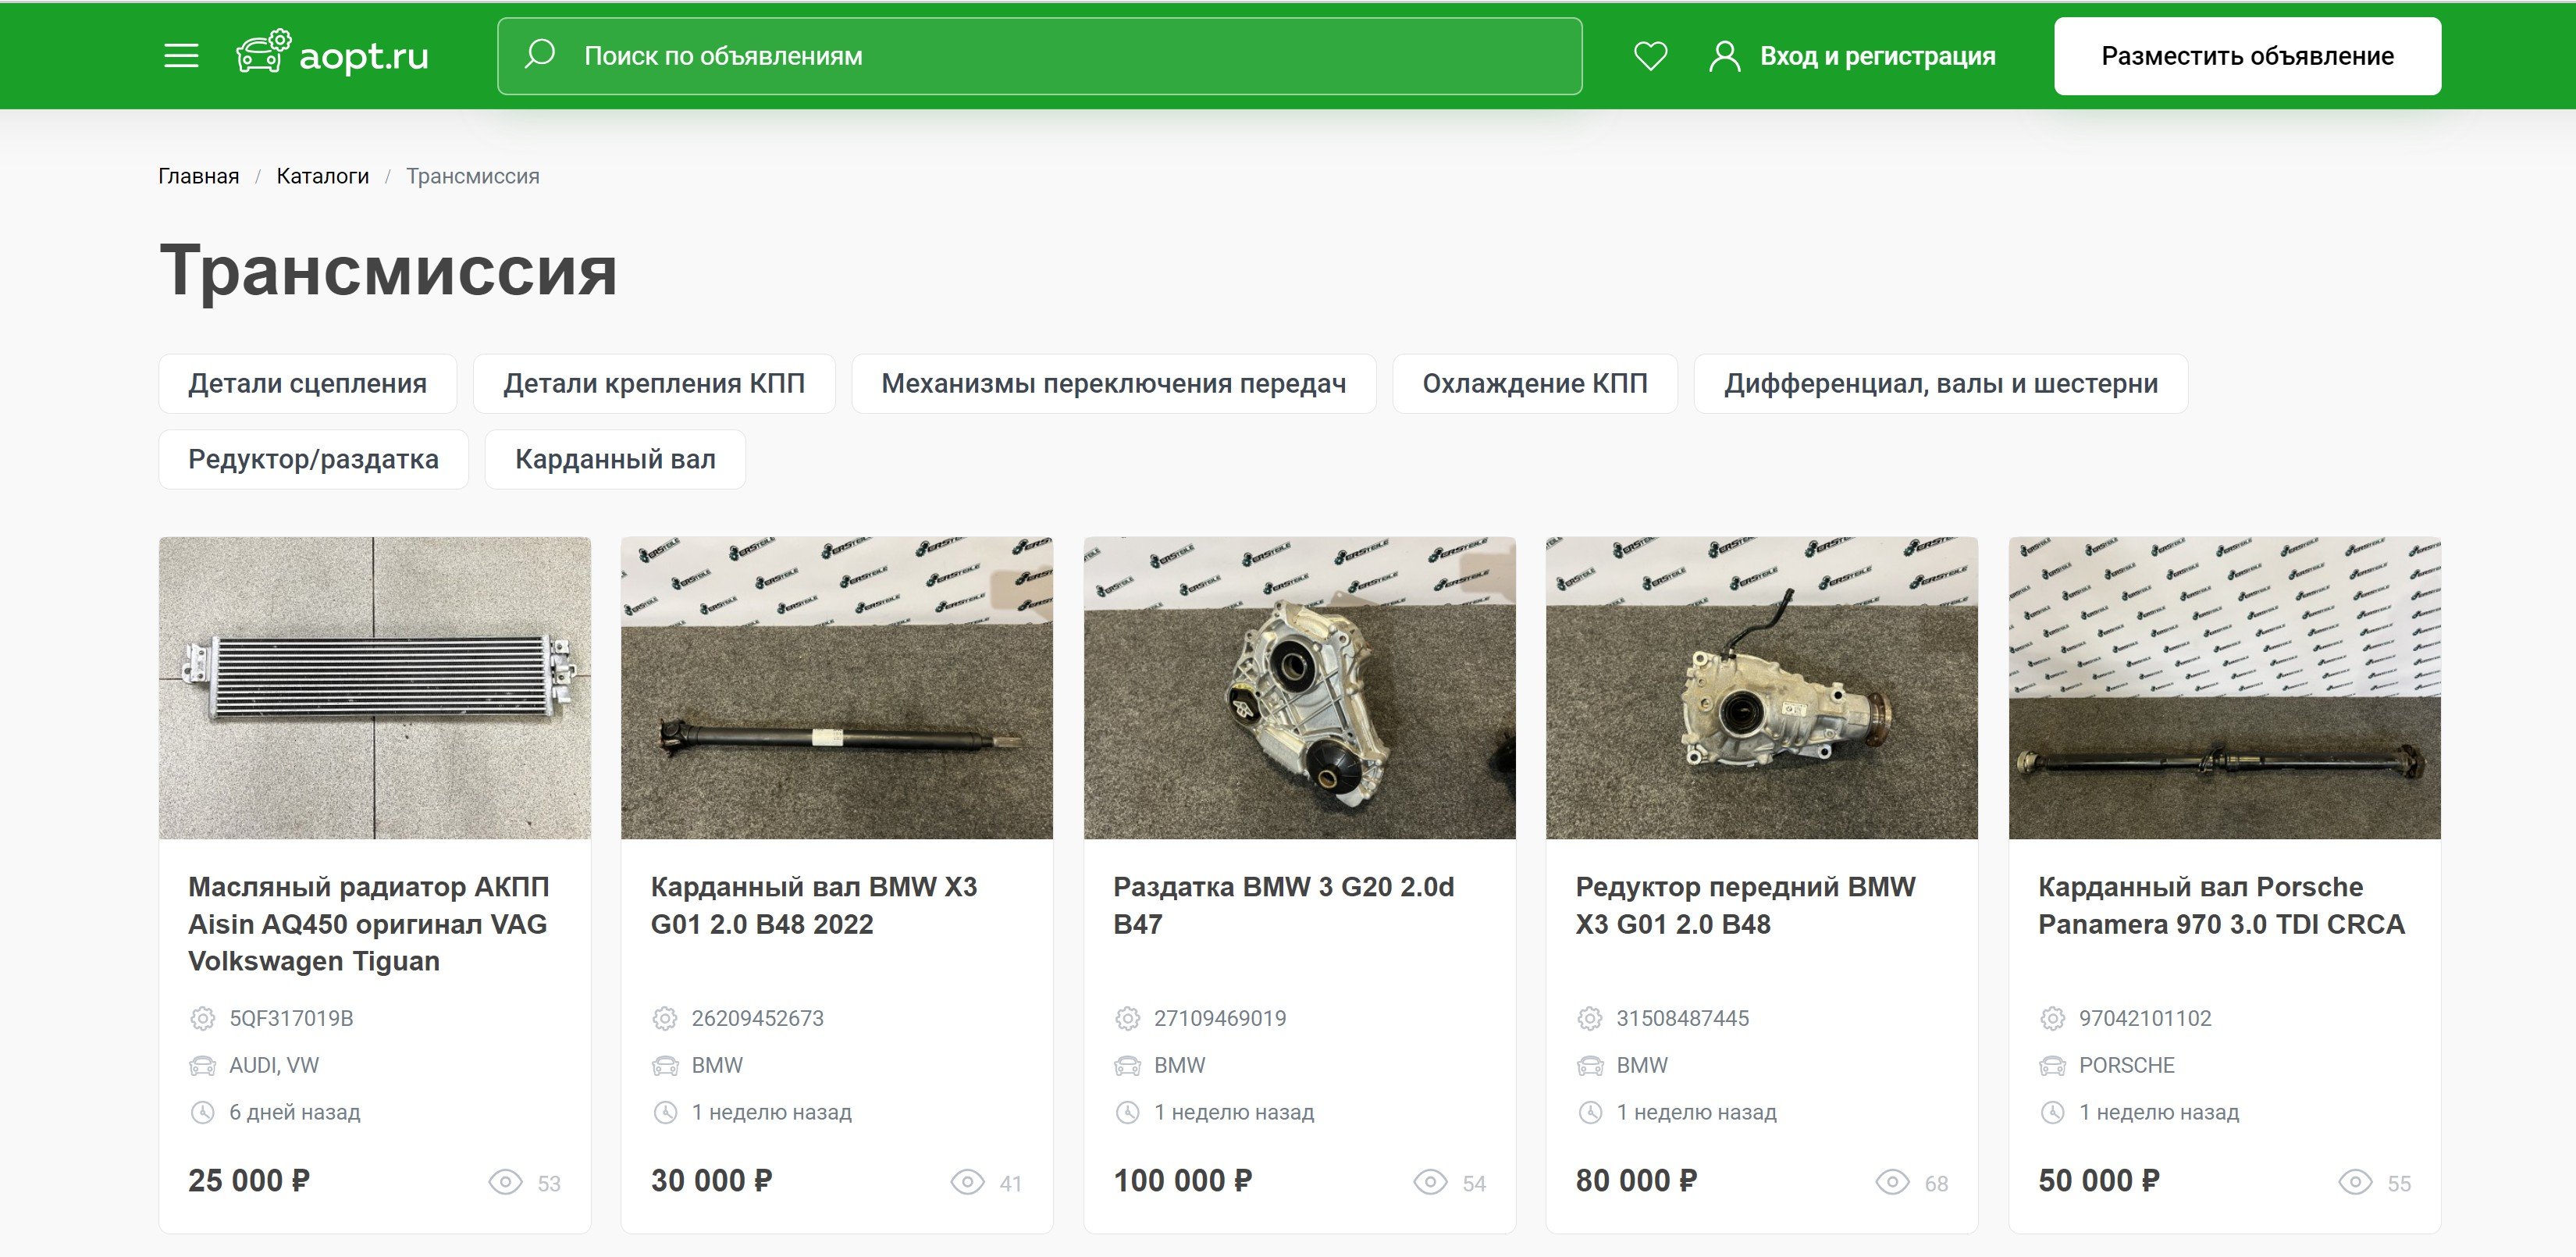
Task: Select Охлаждение КПП category filter
Action: pos(1534,383)
